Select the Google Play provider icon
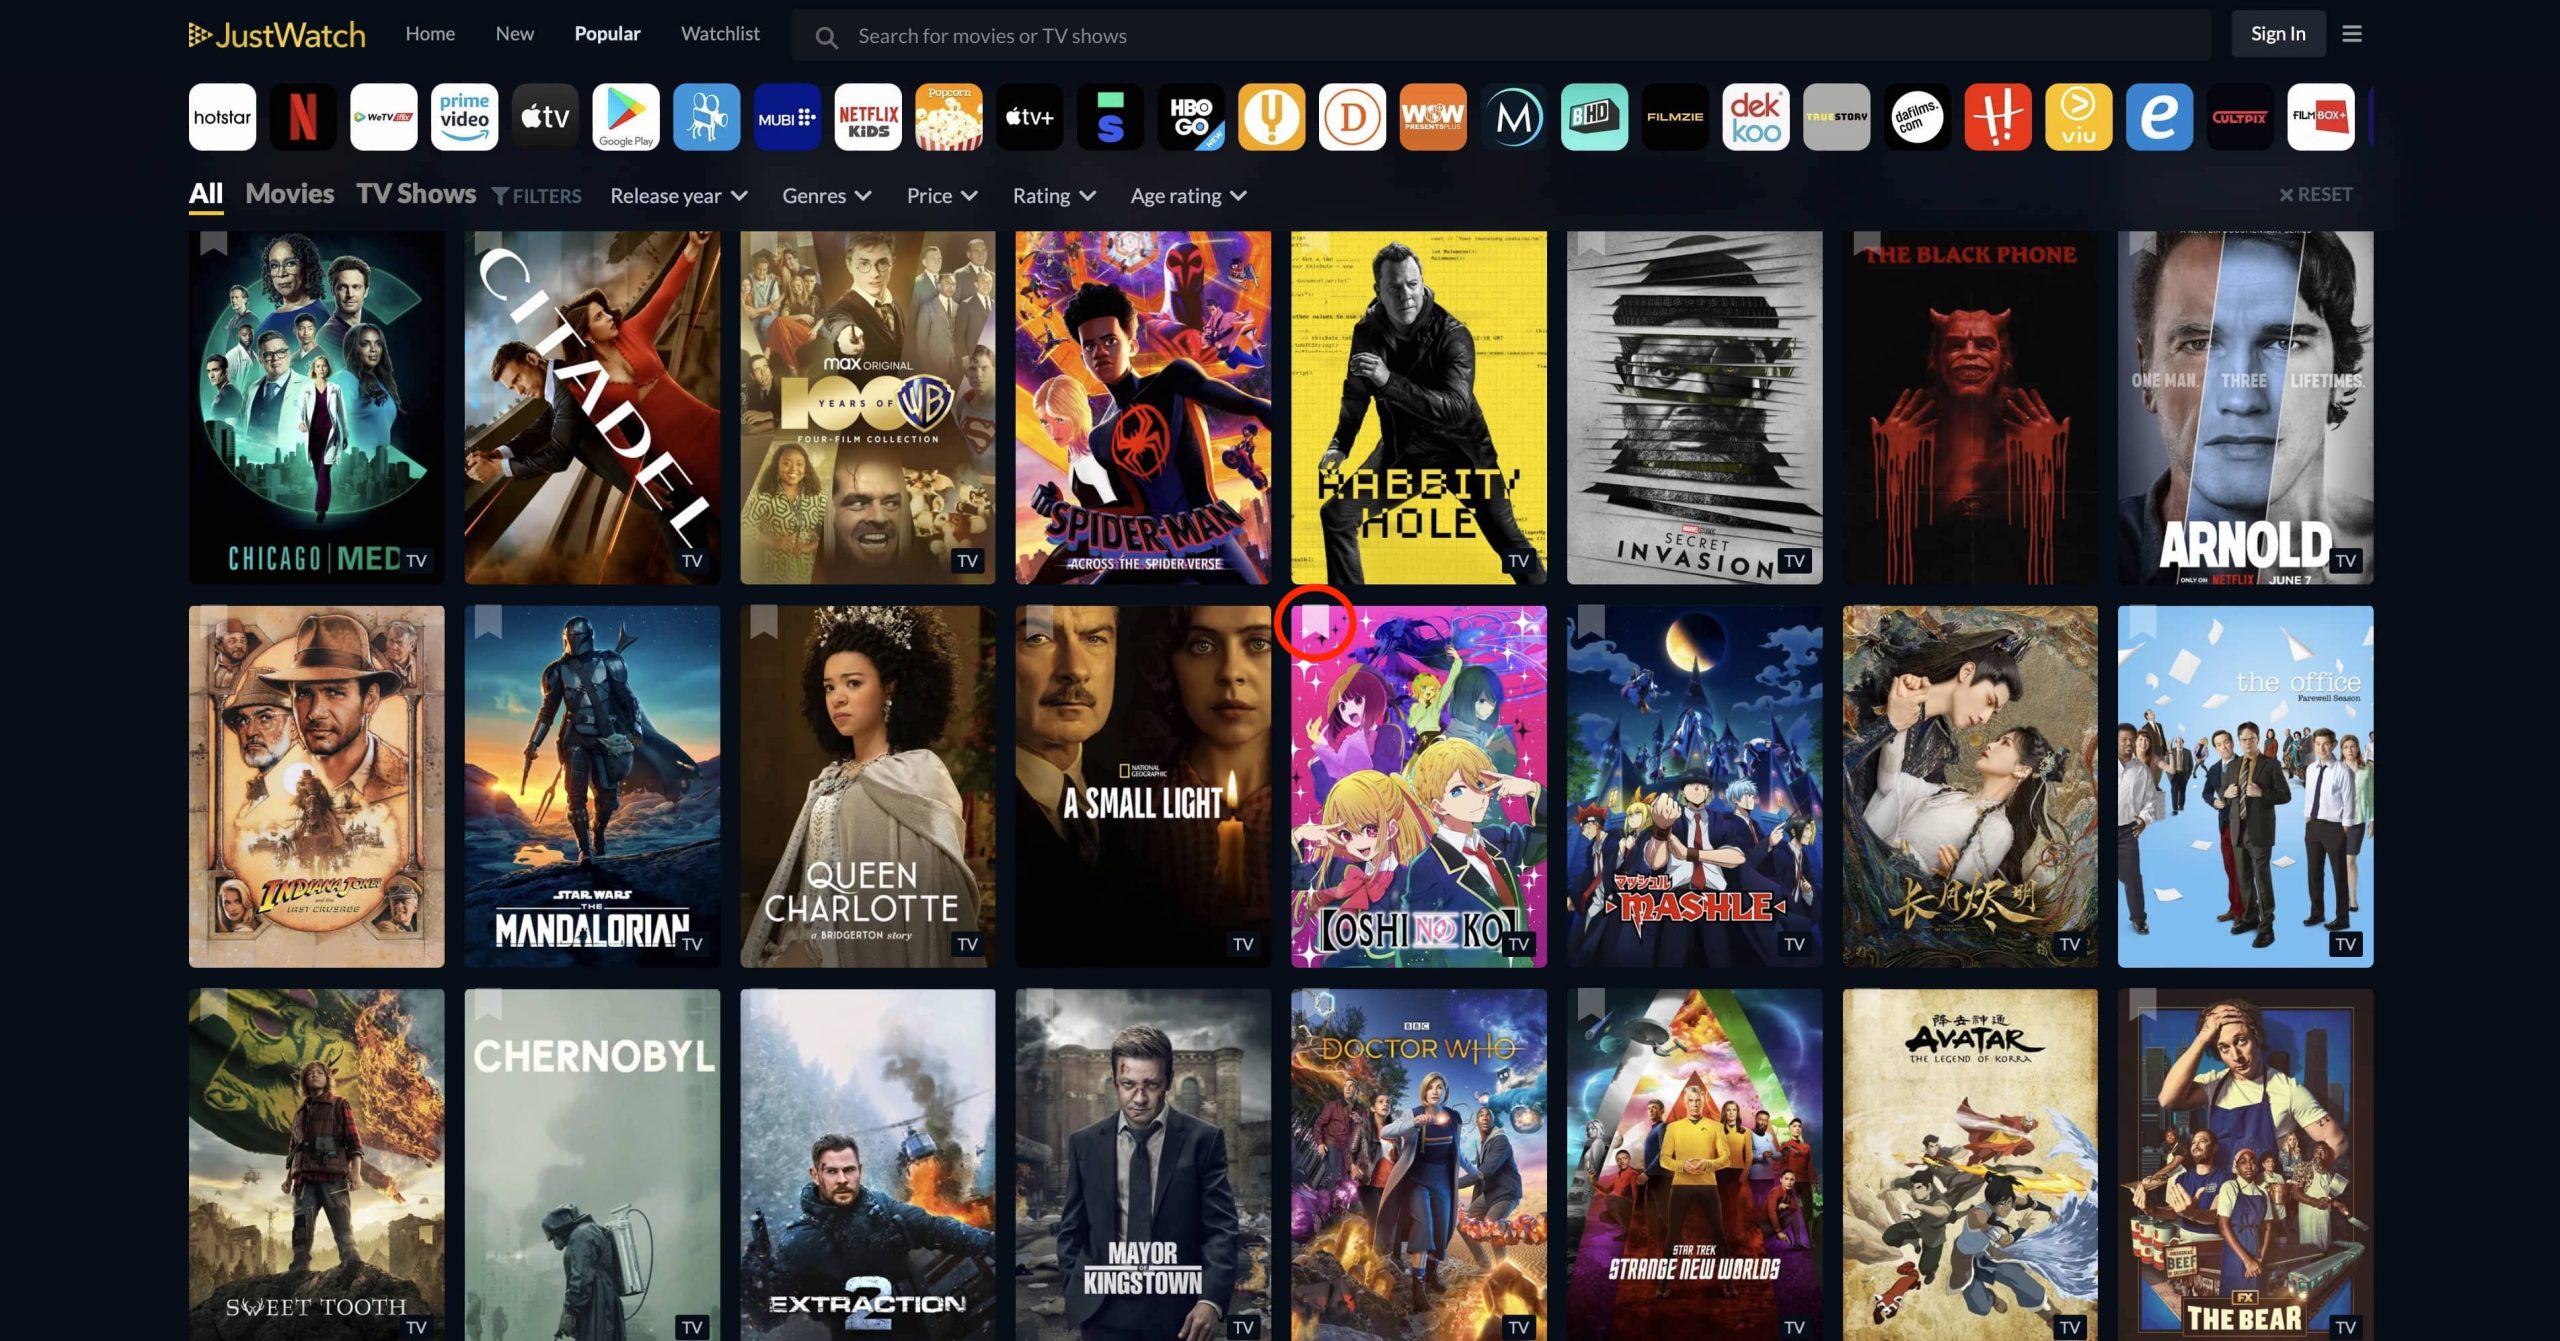2560x1341 pixels. point(626,117)
